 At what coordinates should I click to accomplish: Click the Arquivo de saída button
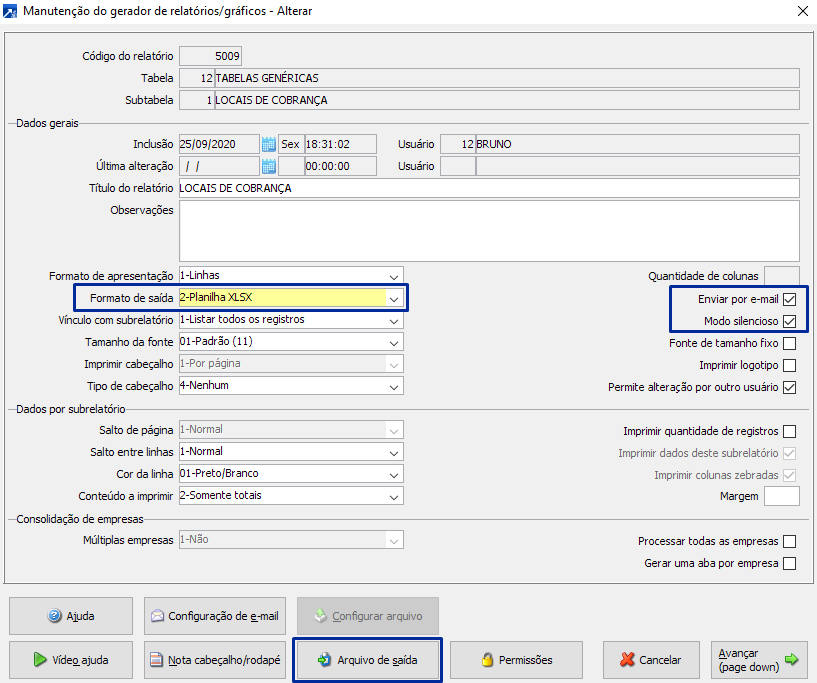pos(367,660)
